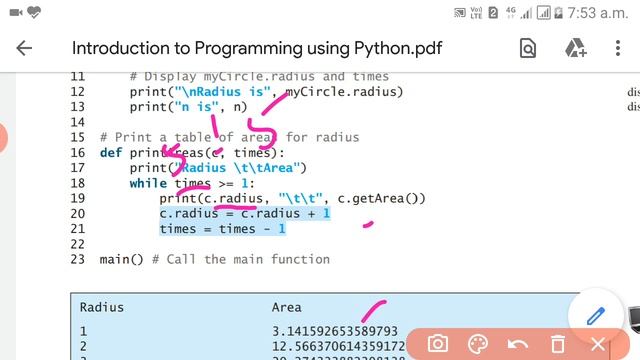The width and height of the screenshot is (640, 360).
Task: Select code line 'times = times - 1'
Action: point(222,229)
